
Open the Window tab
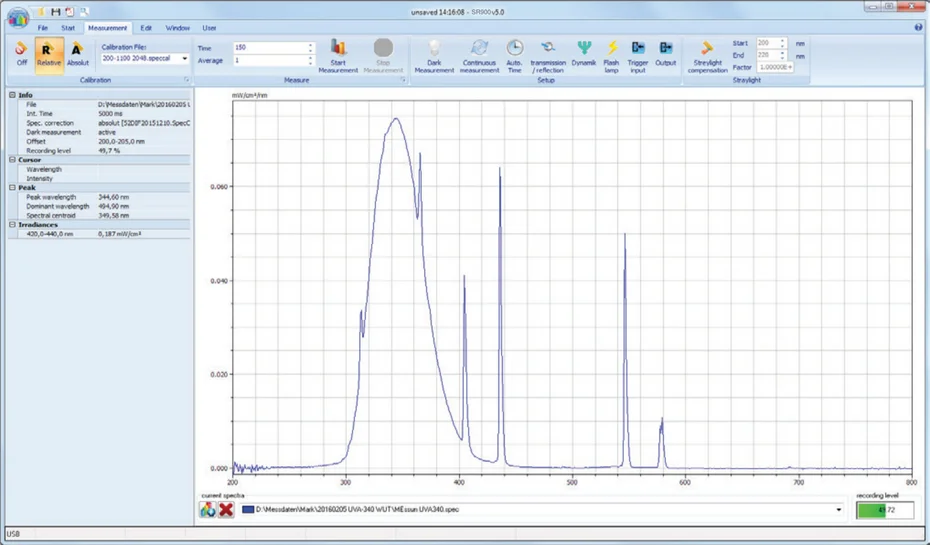click(x=177, y=28)
